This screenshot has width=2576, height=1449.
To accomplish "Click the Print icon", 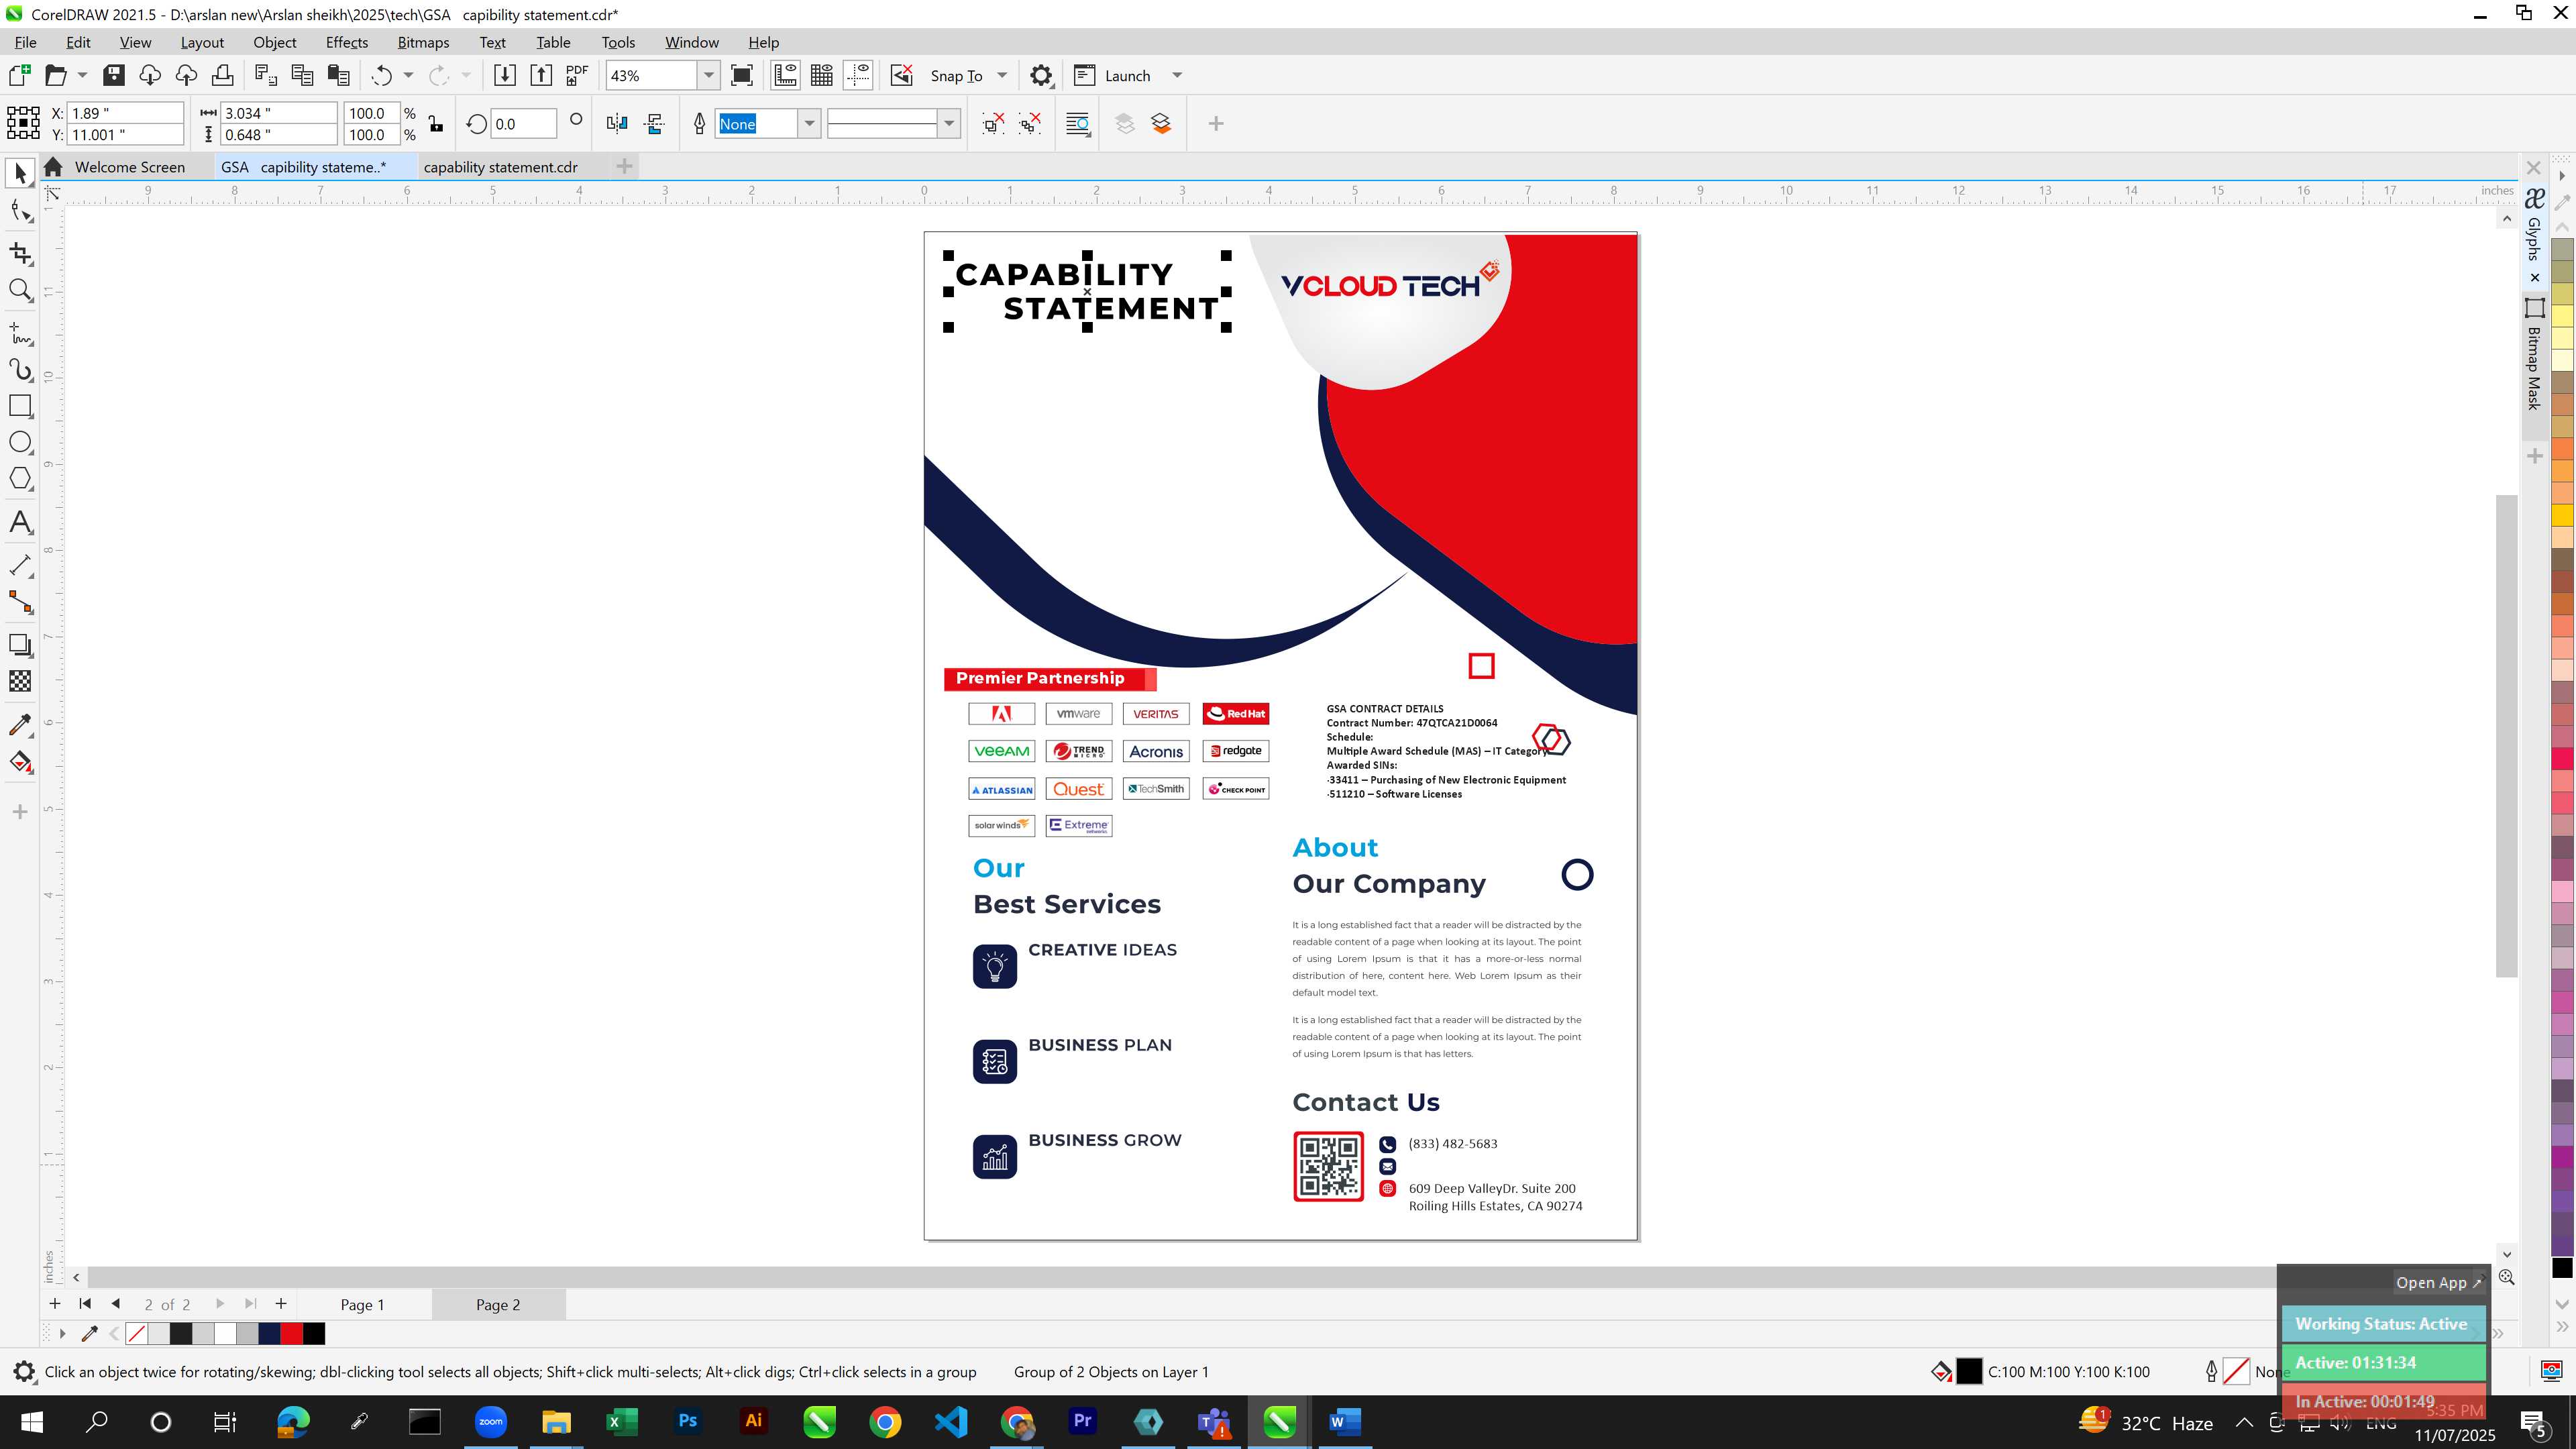I will [222, 75].
